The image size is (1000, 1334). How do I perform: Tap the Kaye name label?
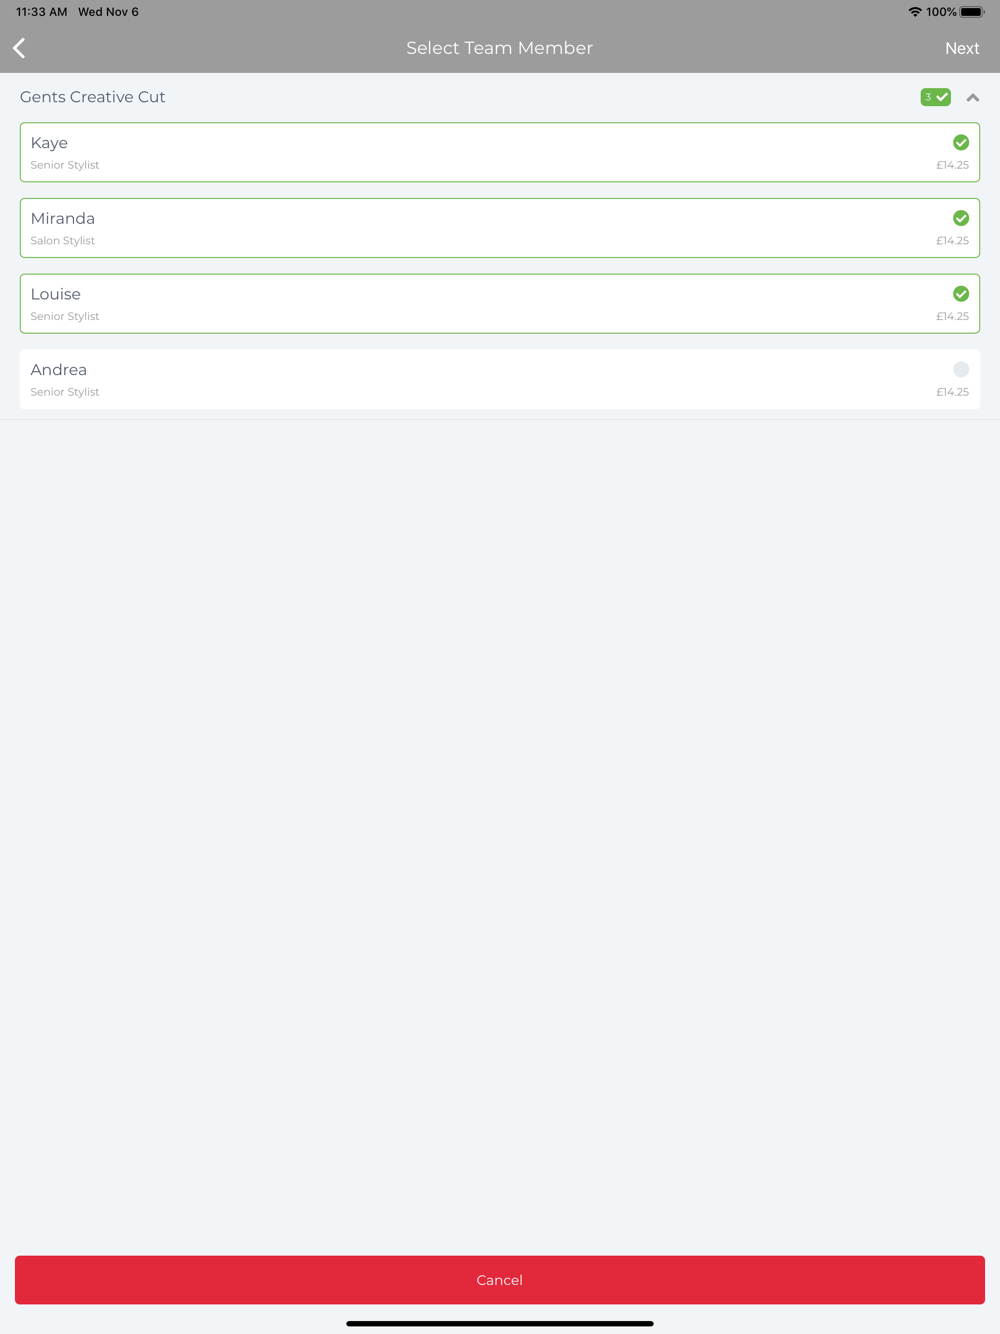tap(49, 143)
